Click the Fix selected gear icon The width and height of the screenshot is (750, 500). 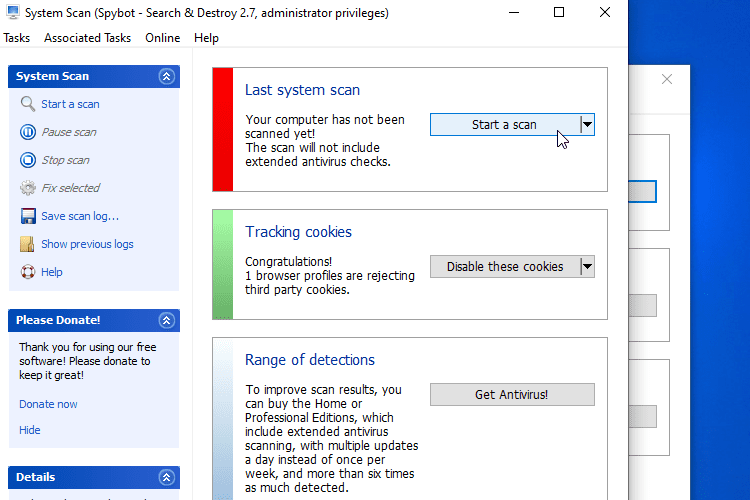(28, 188)
